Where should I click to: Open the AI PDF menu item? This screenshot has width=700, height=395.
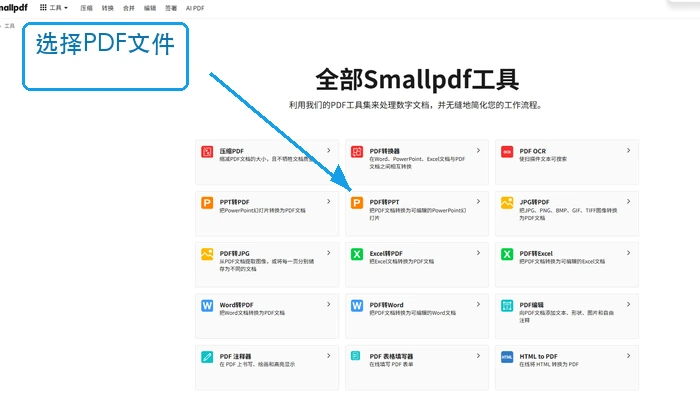tap(195, 8)
